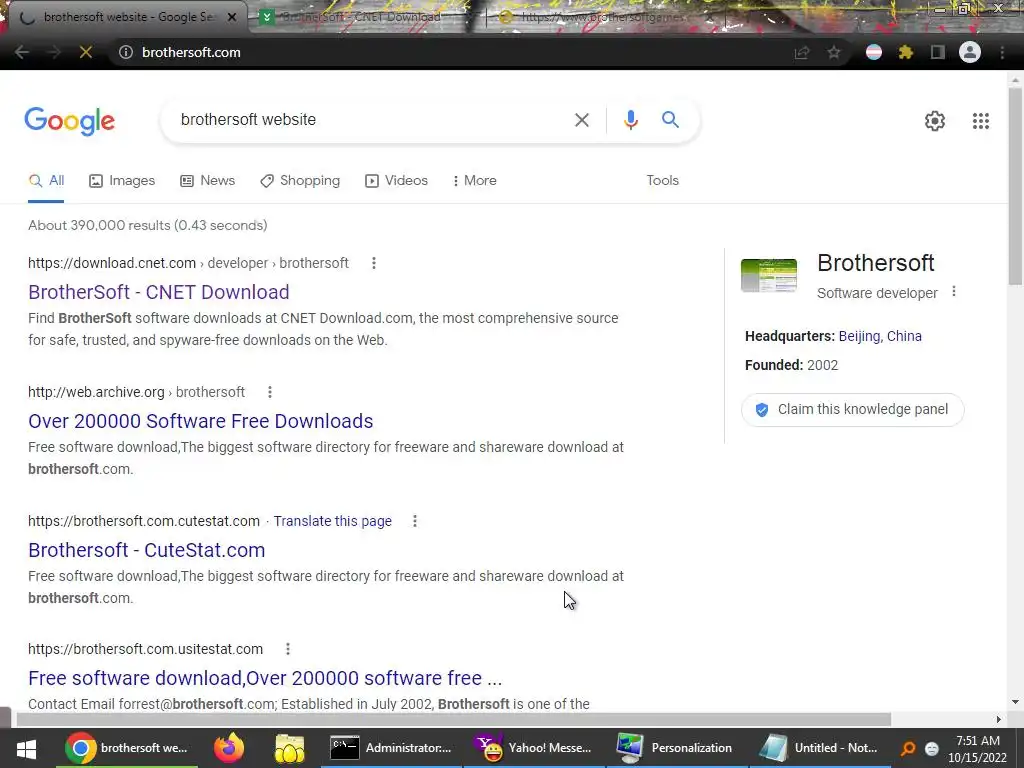Clear the search box with X
1024x768 pixels.
coord(582,120)
